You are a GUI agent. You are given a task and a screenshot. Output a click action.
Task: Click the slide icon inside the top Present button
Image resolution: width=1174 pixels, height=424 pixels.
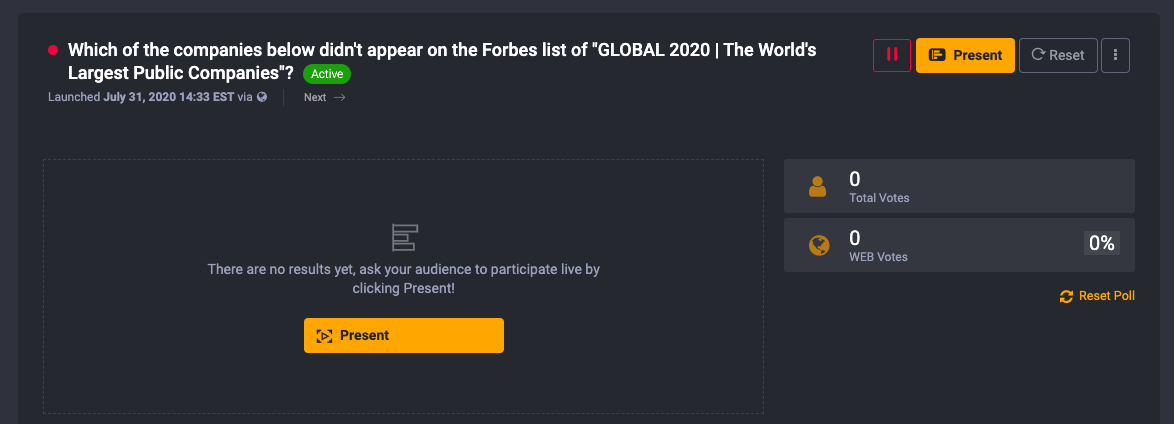point(937,55)
